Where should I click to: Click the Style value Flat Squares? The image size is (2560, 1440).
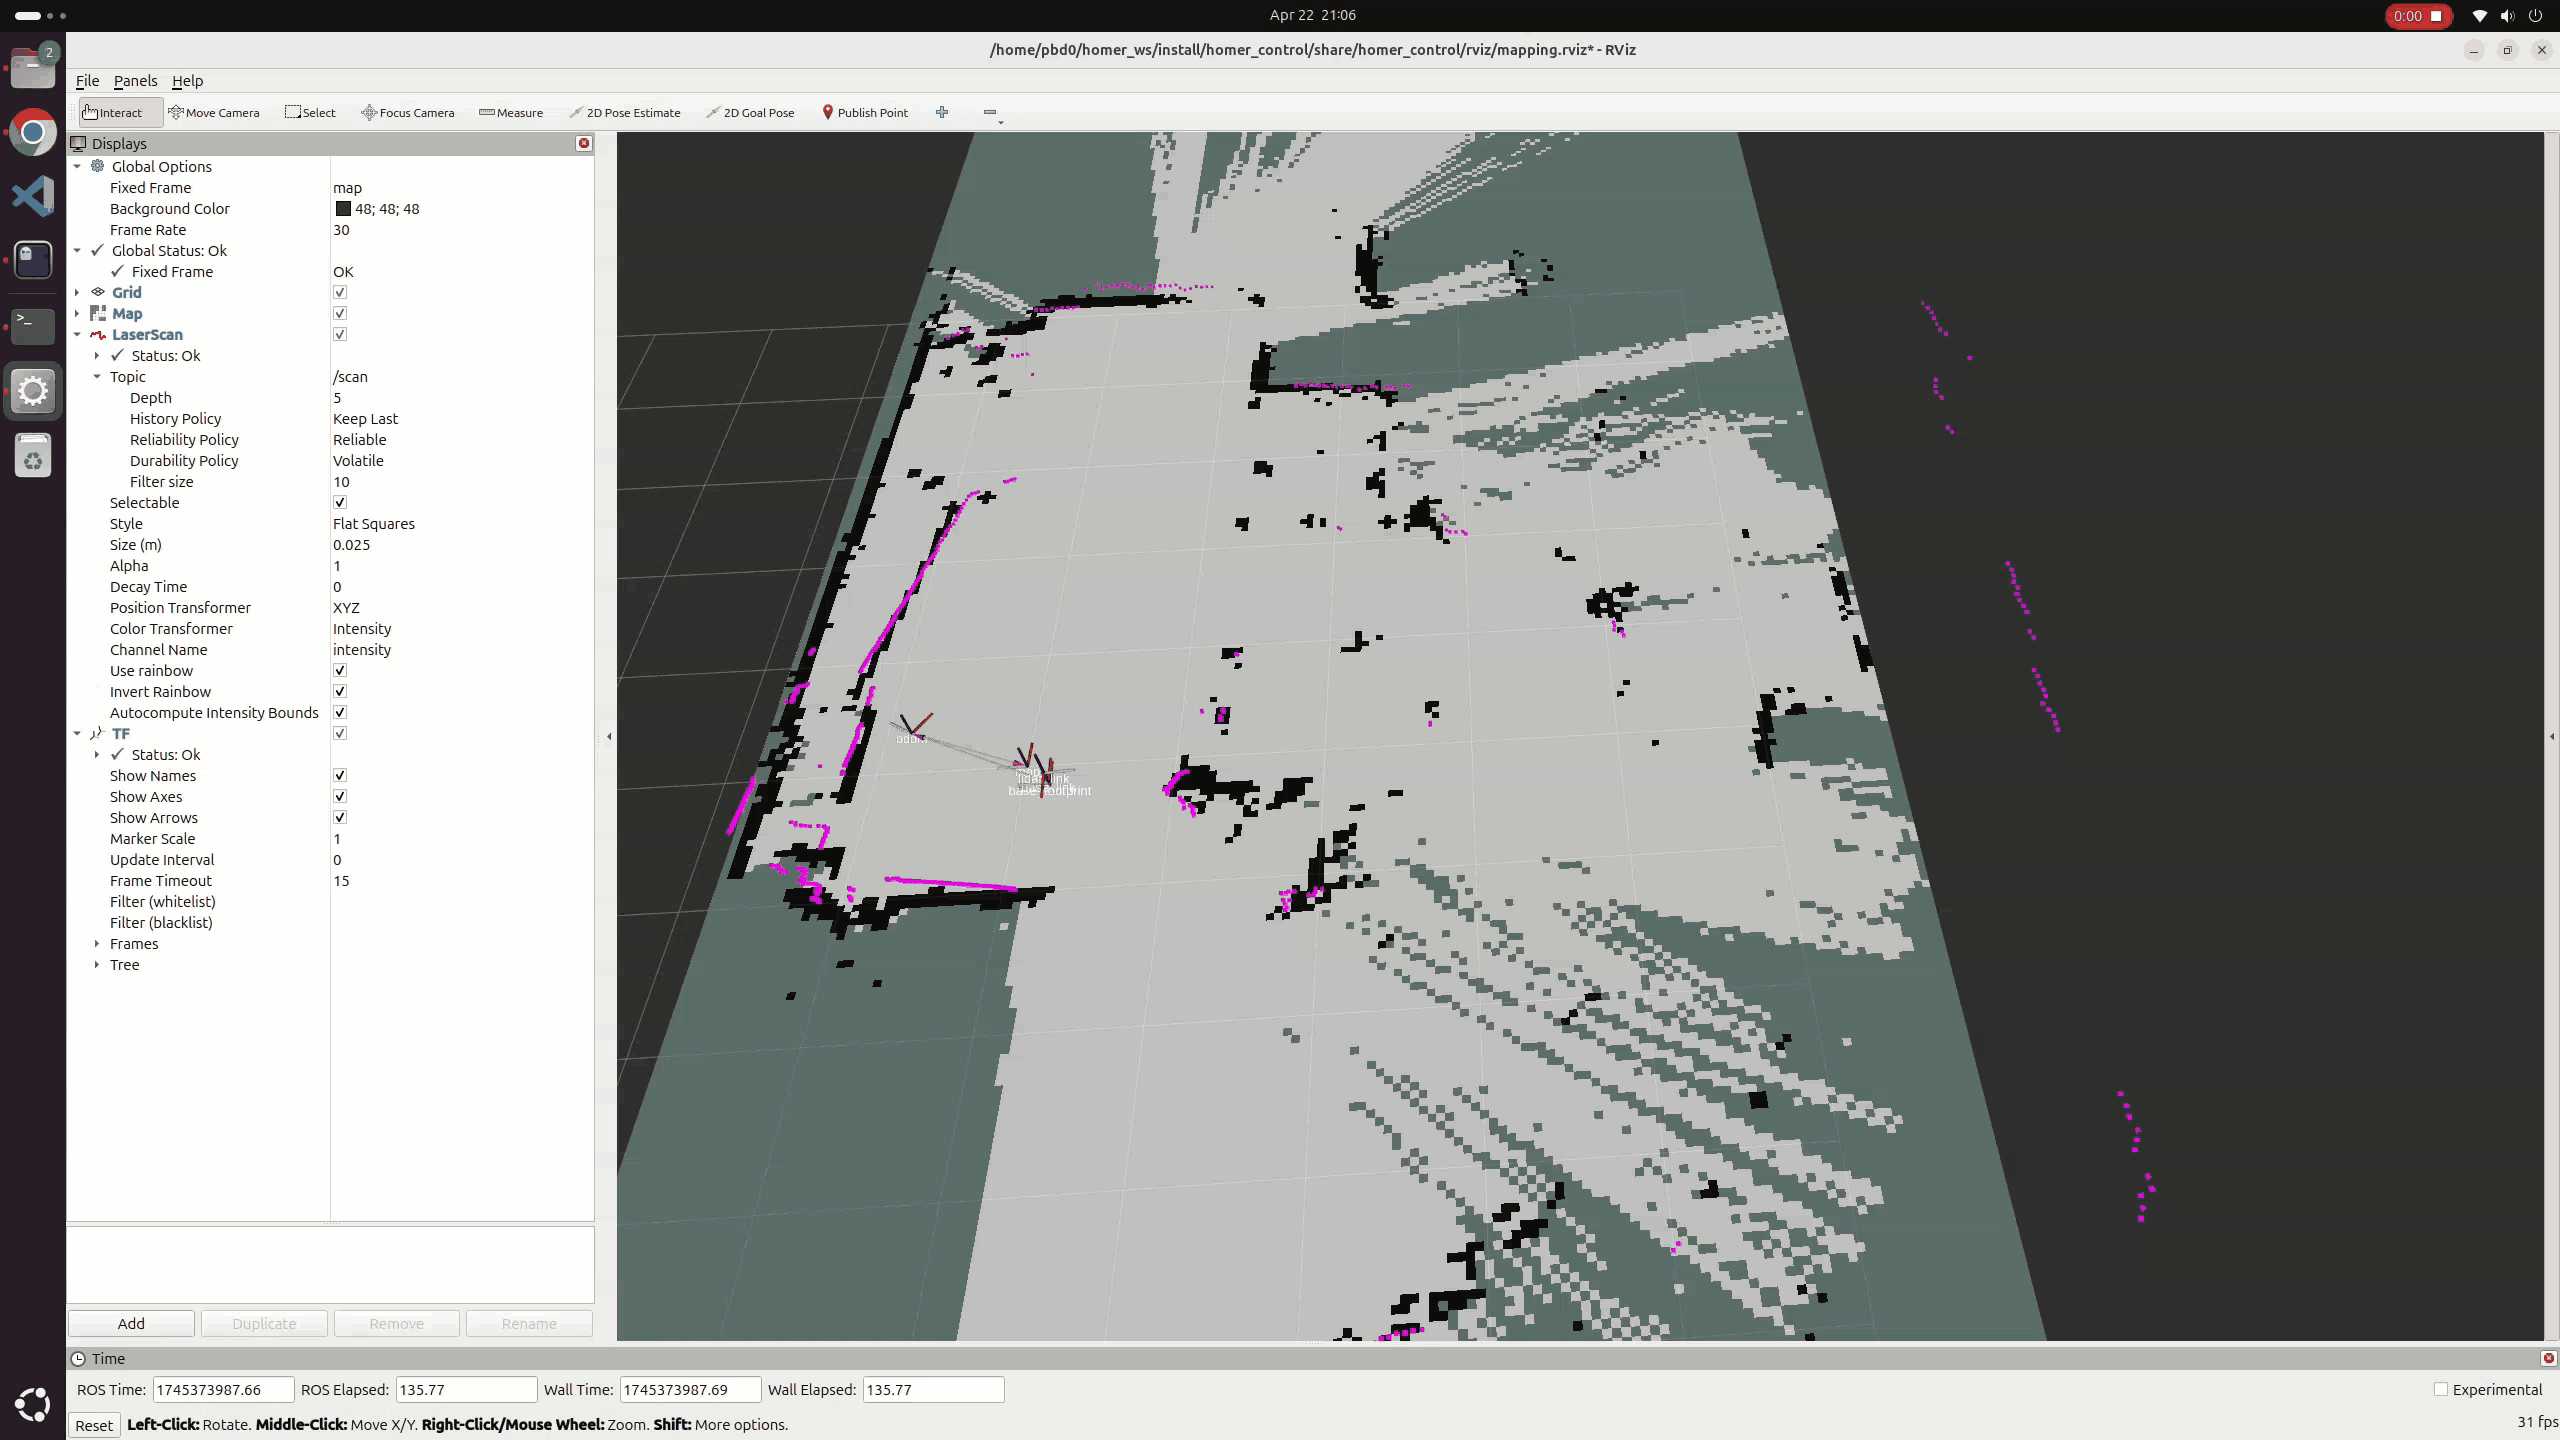tap(373, 523)
